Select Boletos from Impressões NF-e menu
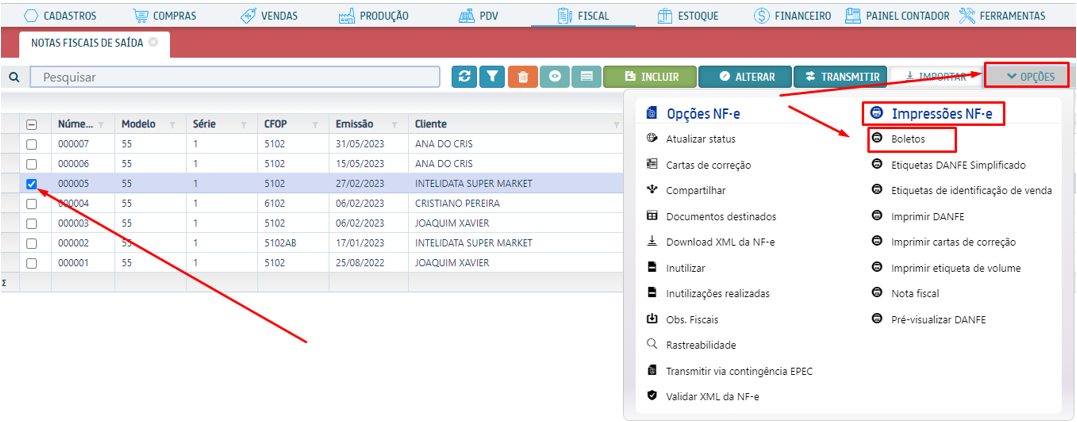 [x=908, y=139]
